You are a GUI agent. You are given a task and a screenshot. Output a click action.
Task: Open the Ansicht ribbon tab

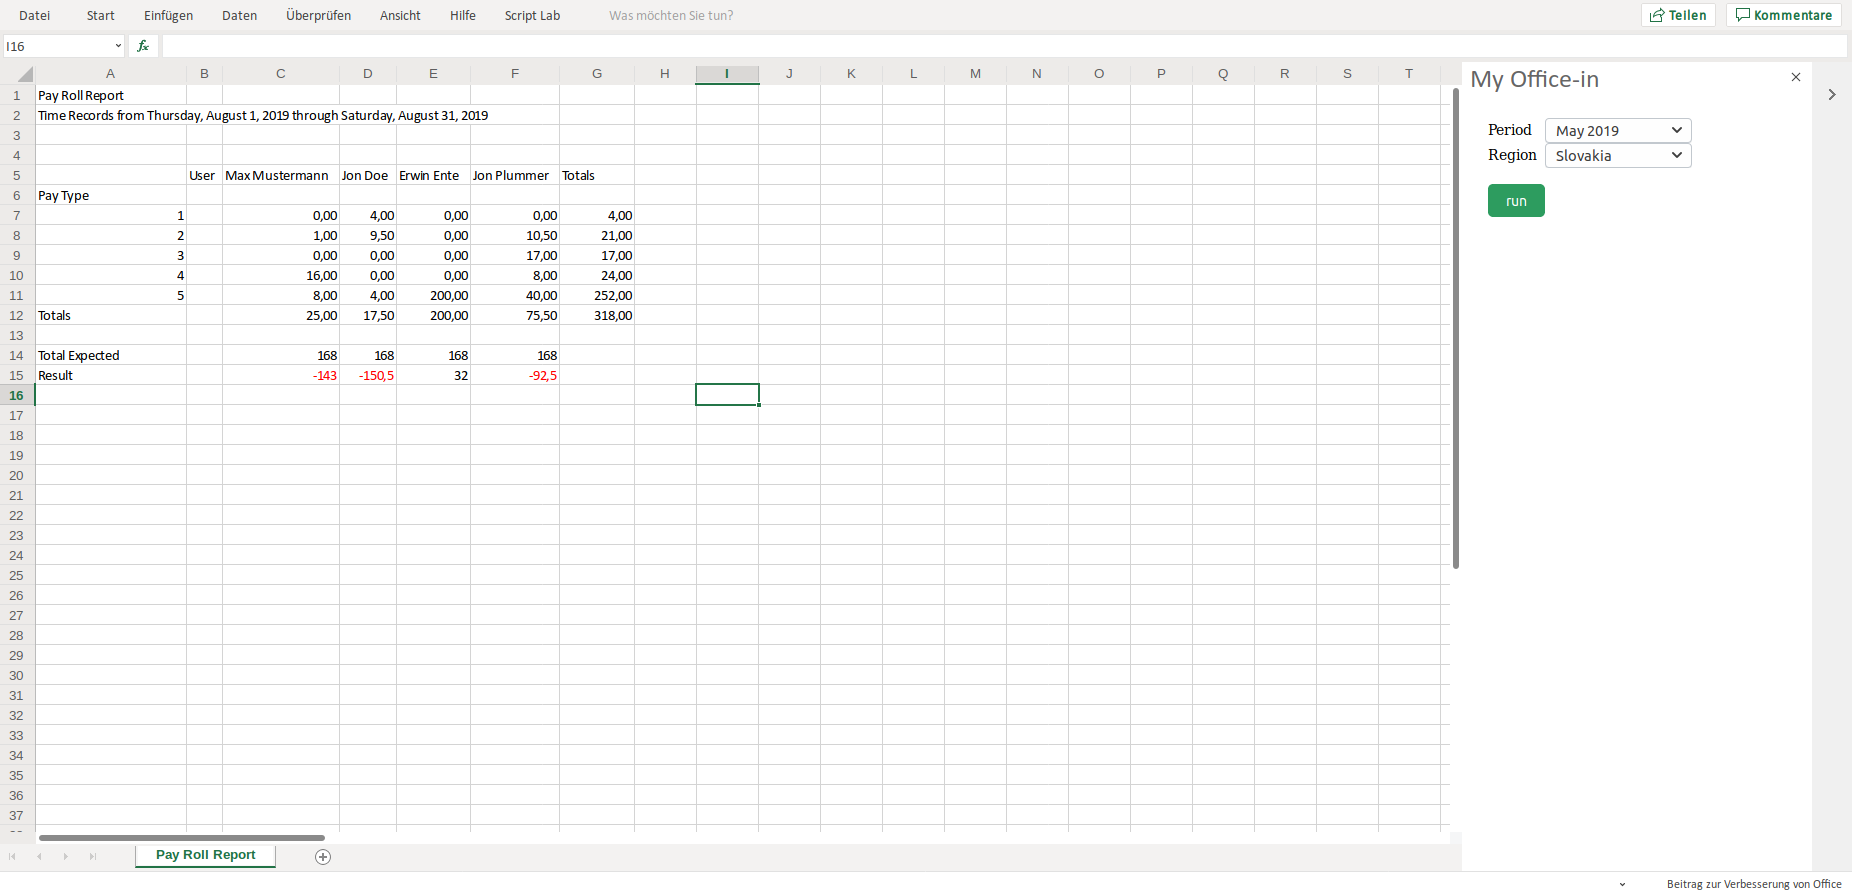coord(400,15)
